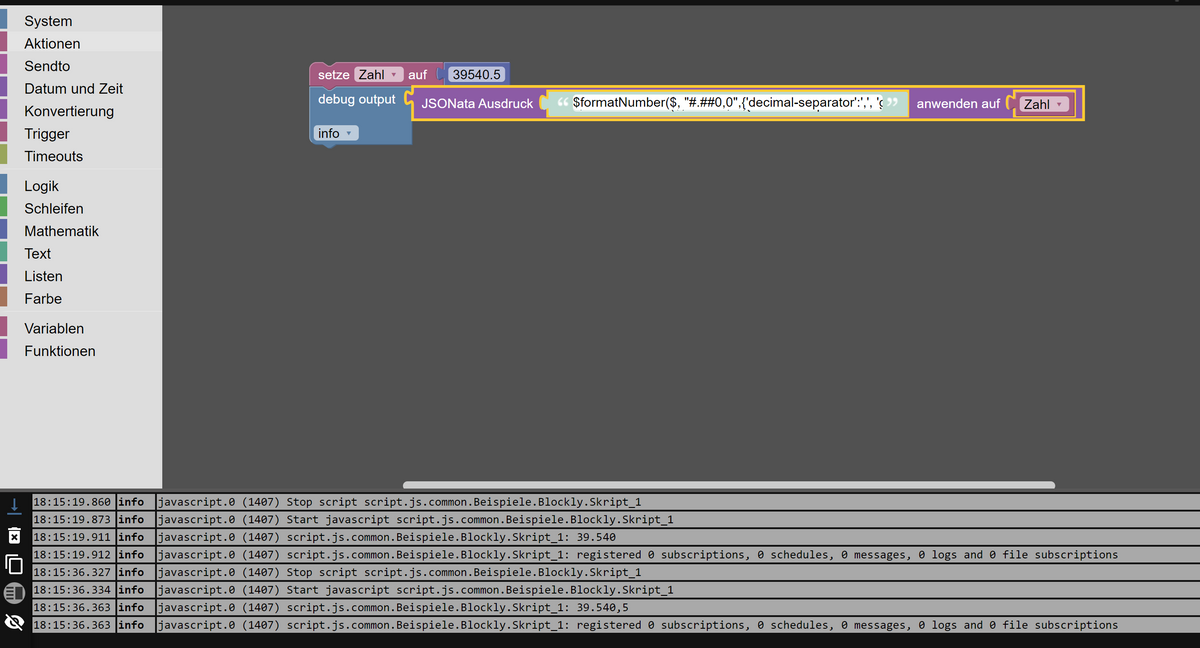
Task: Click the color bar beside the Farbe category
Action: point(6,298)
